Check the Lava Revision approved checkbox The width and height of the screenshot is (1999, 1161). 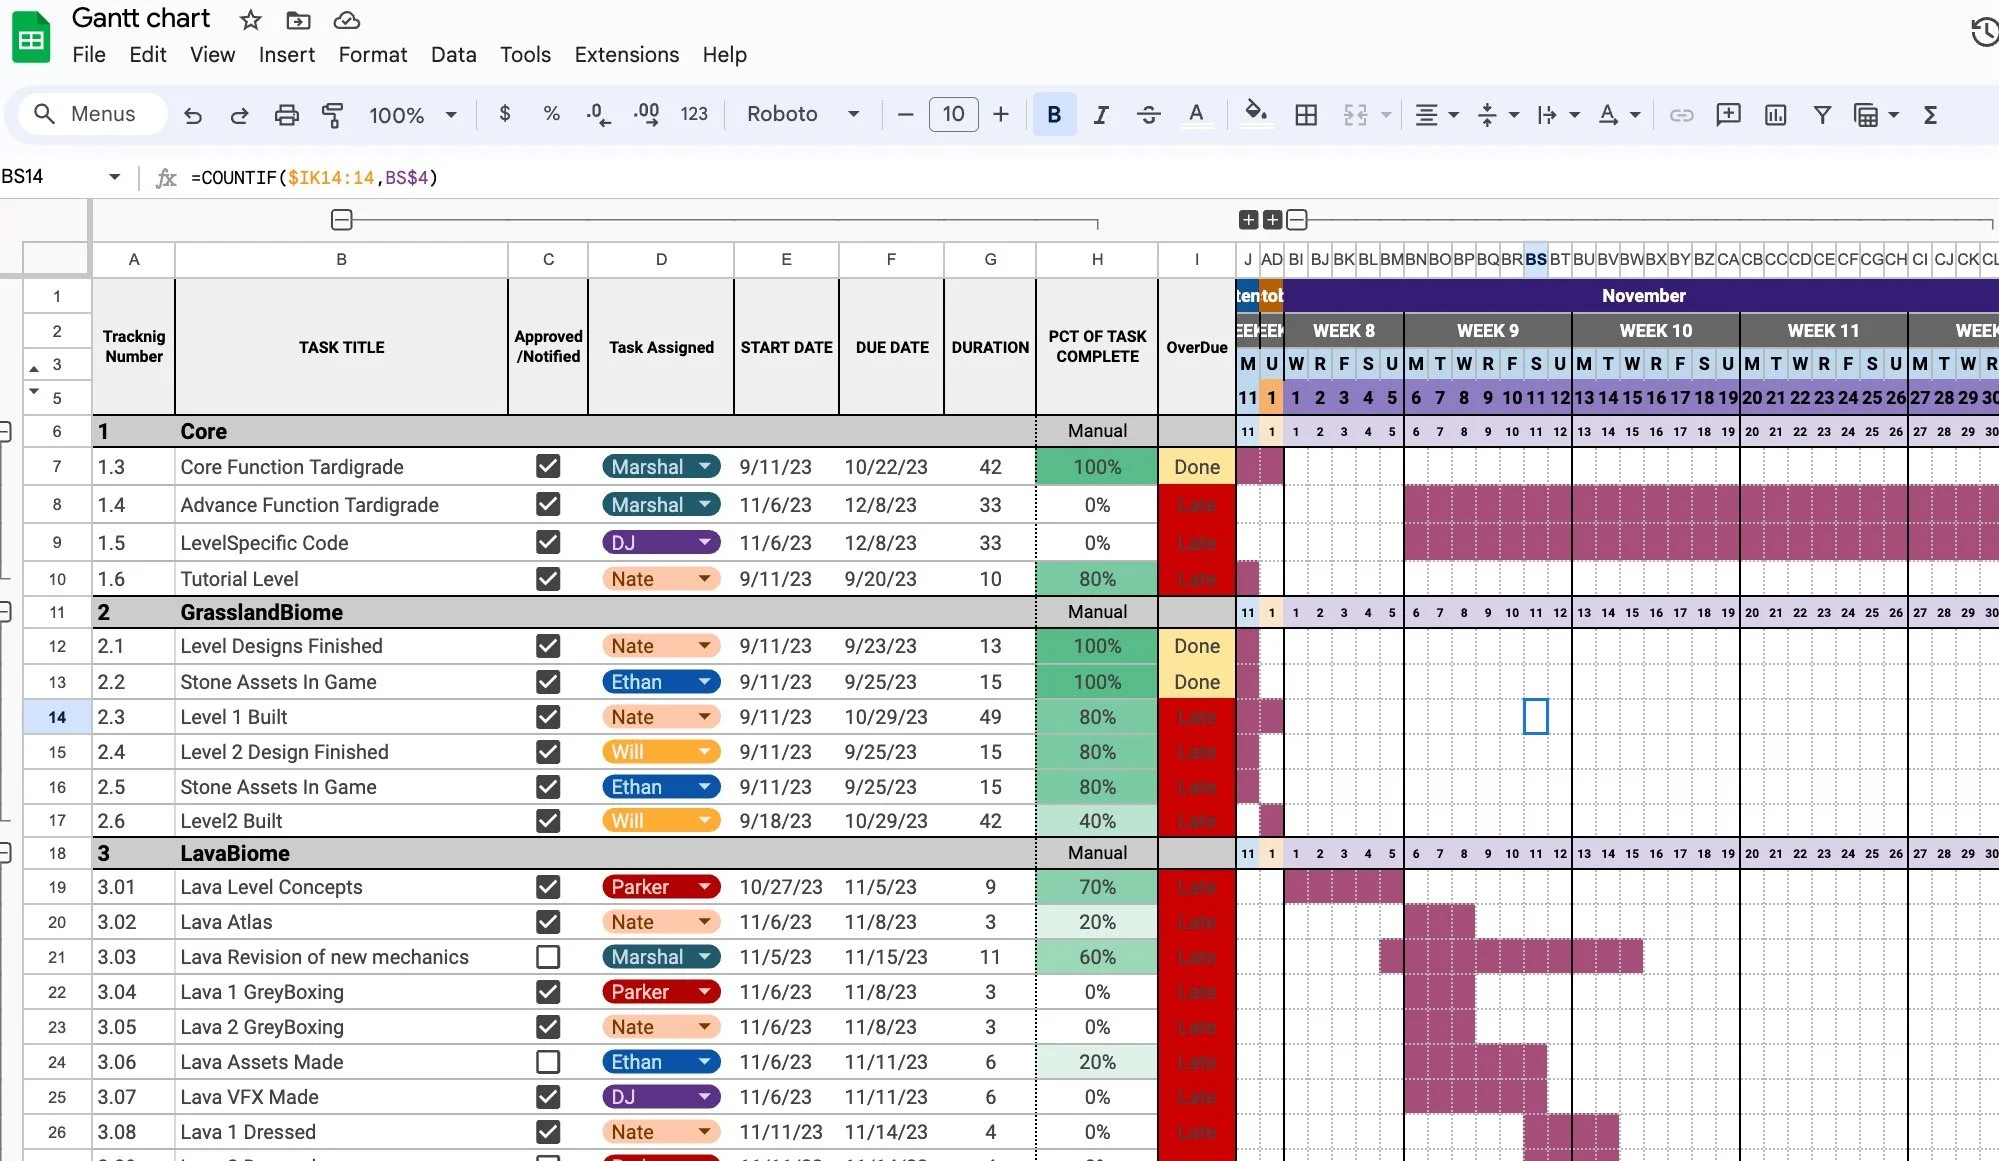547,957
